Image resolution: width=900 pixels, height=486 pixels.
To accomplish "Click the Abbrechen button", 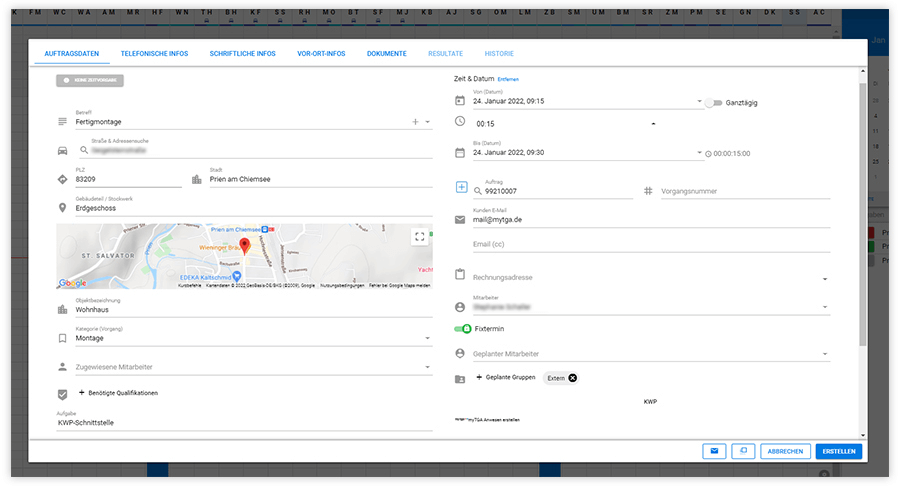I will click(x=785, y=451).
